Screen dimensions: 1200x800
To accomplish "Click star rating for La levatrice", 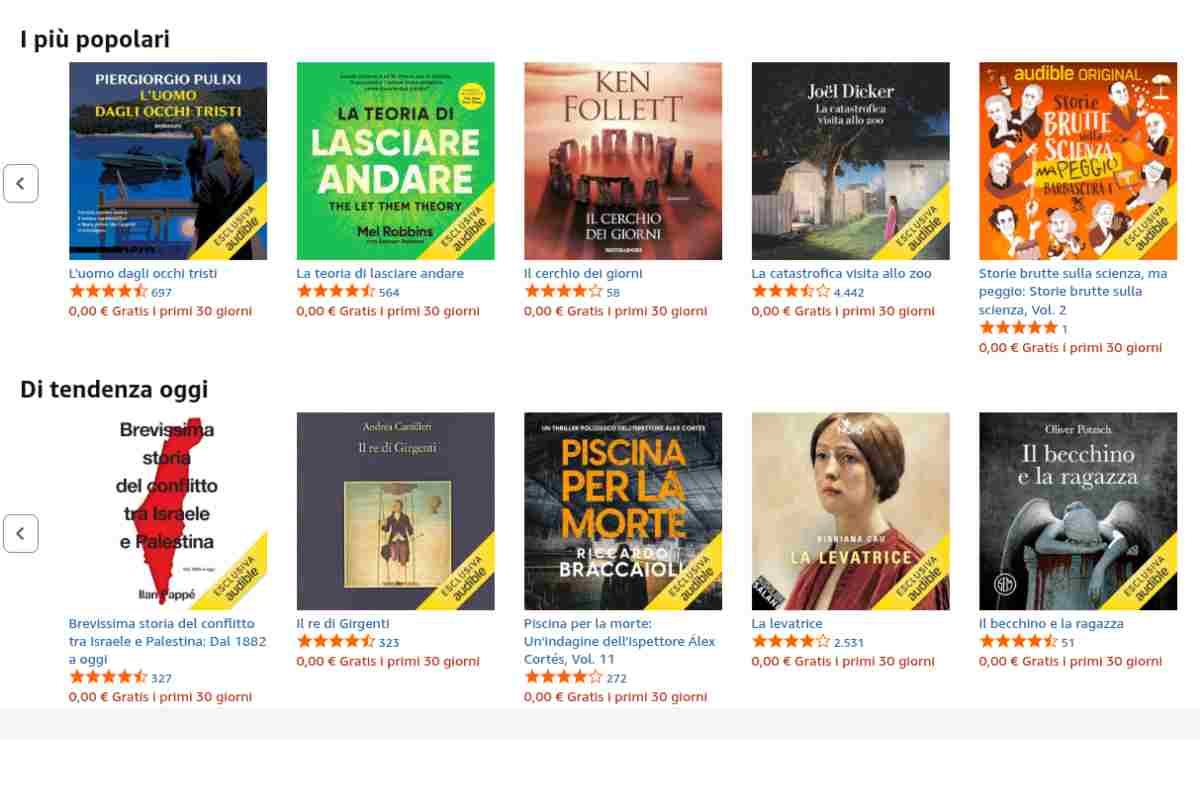I will pyautogui.click(x=790, y=641).
